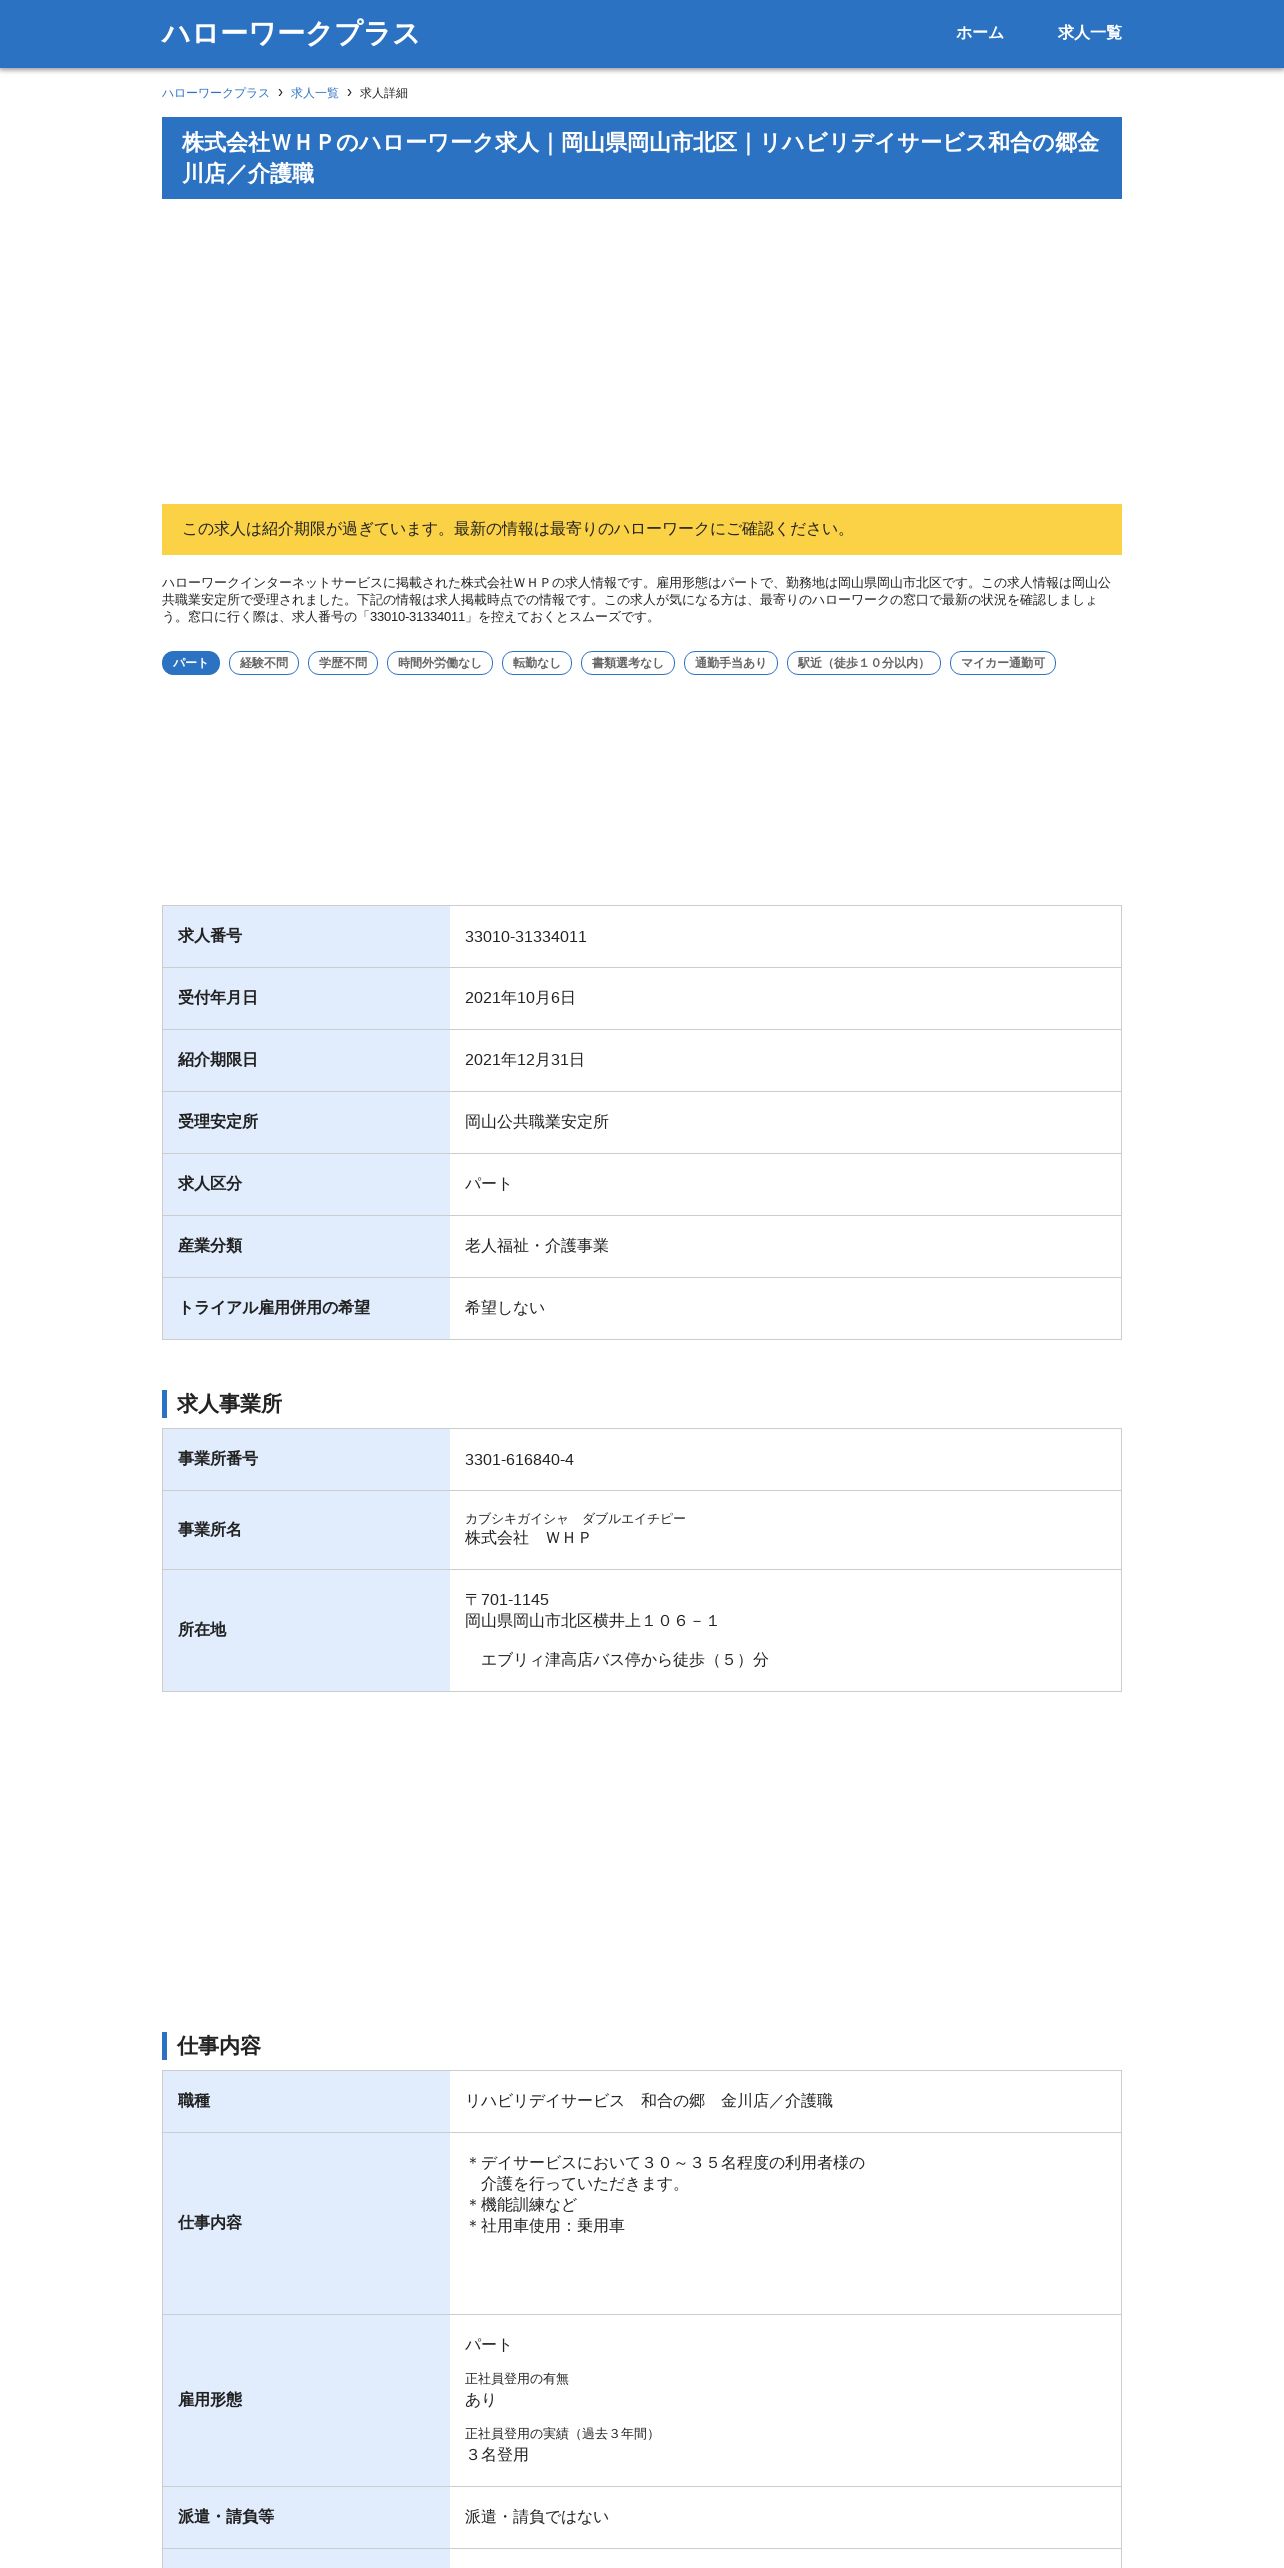Go to 求人一覧 breadcrumb link
The width and height of the screenshot is (1284, 2568).
[315, 93]
